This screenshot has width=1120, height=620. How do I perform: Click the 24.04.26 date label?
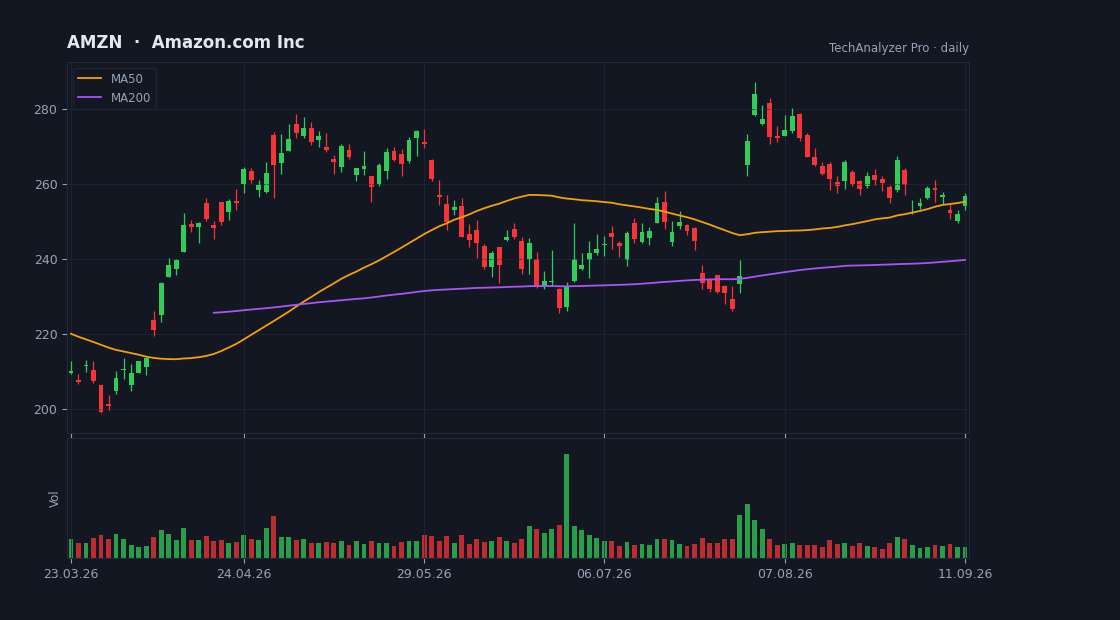244,574
